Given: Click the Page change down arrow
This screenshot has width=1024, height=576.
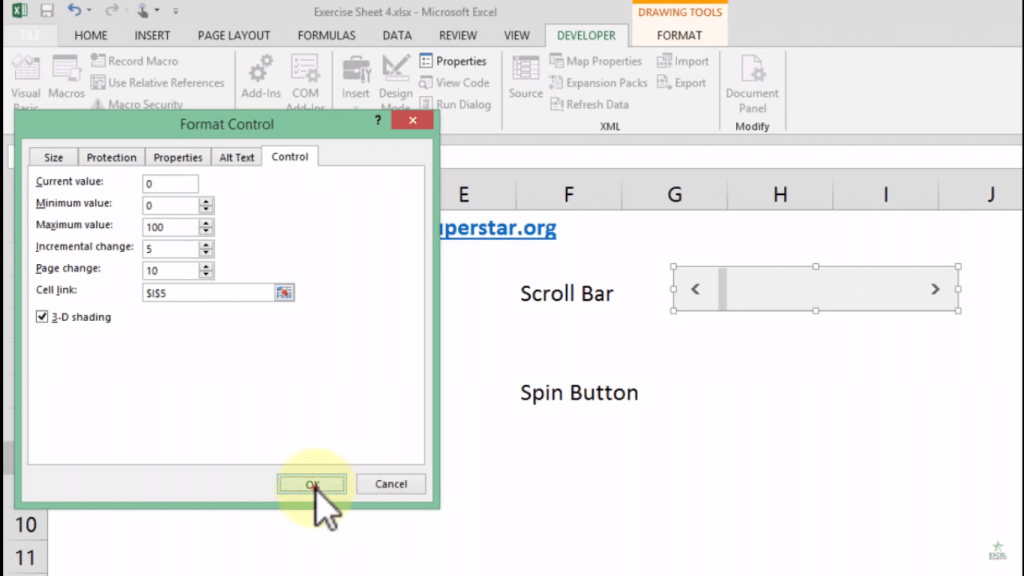Looking at the screenshot, I should [206, 274].
